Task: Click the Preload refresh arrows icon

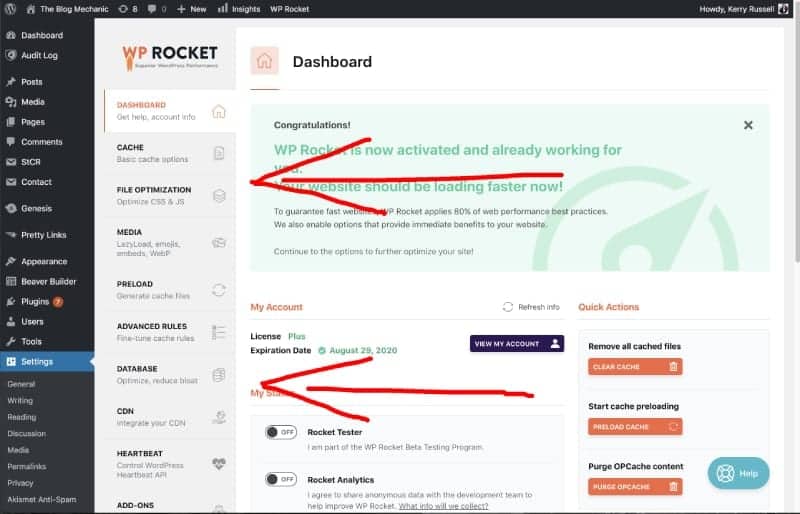Action: tap(219, 290)
